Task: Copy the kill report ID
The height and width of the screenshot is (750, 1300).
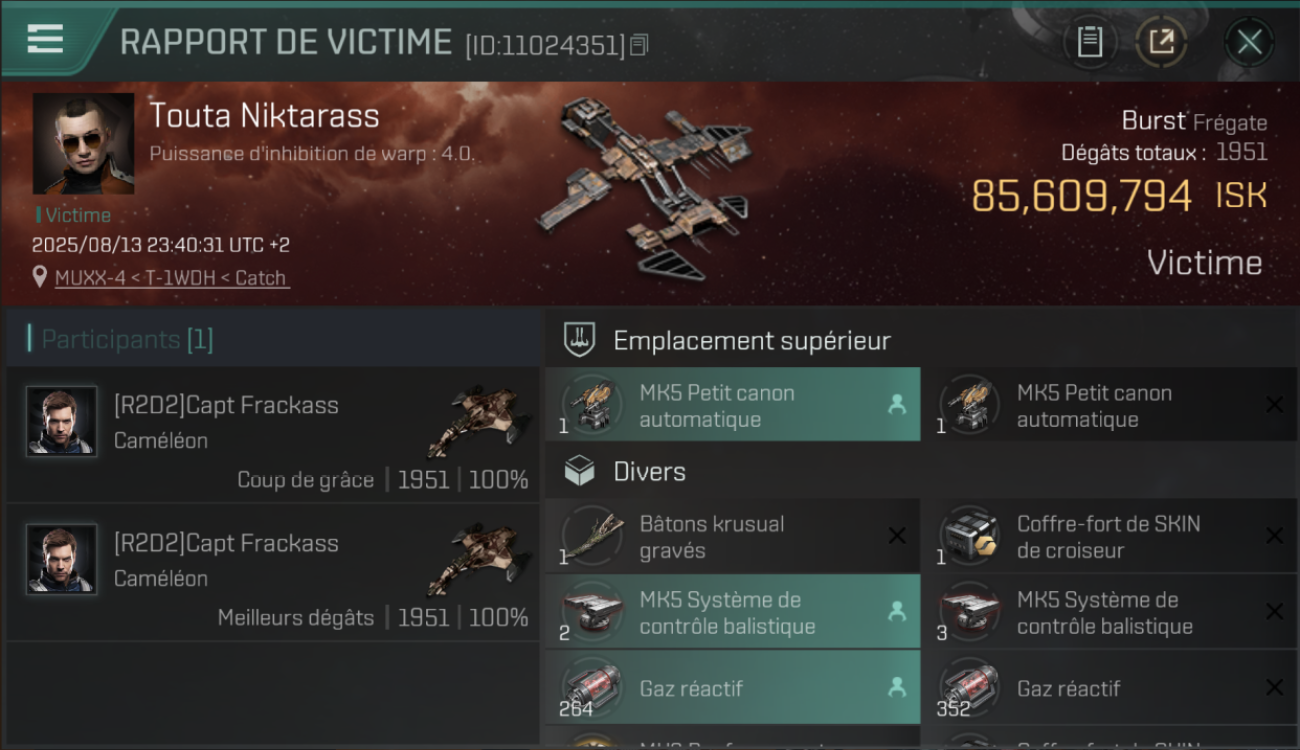Action: point(639,44)
